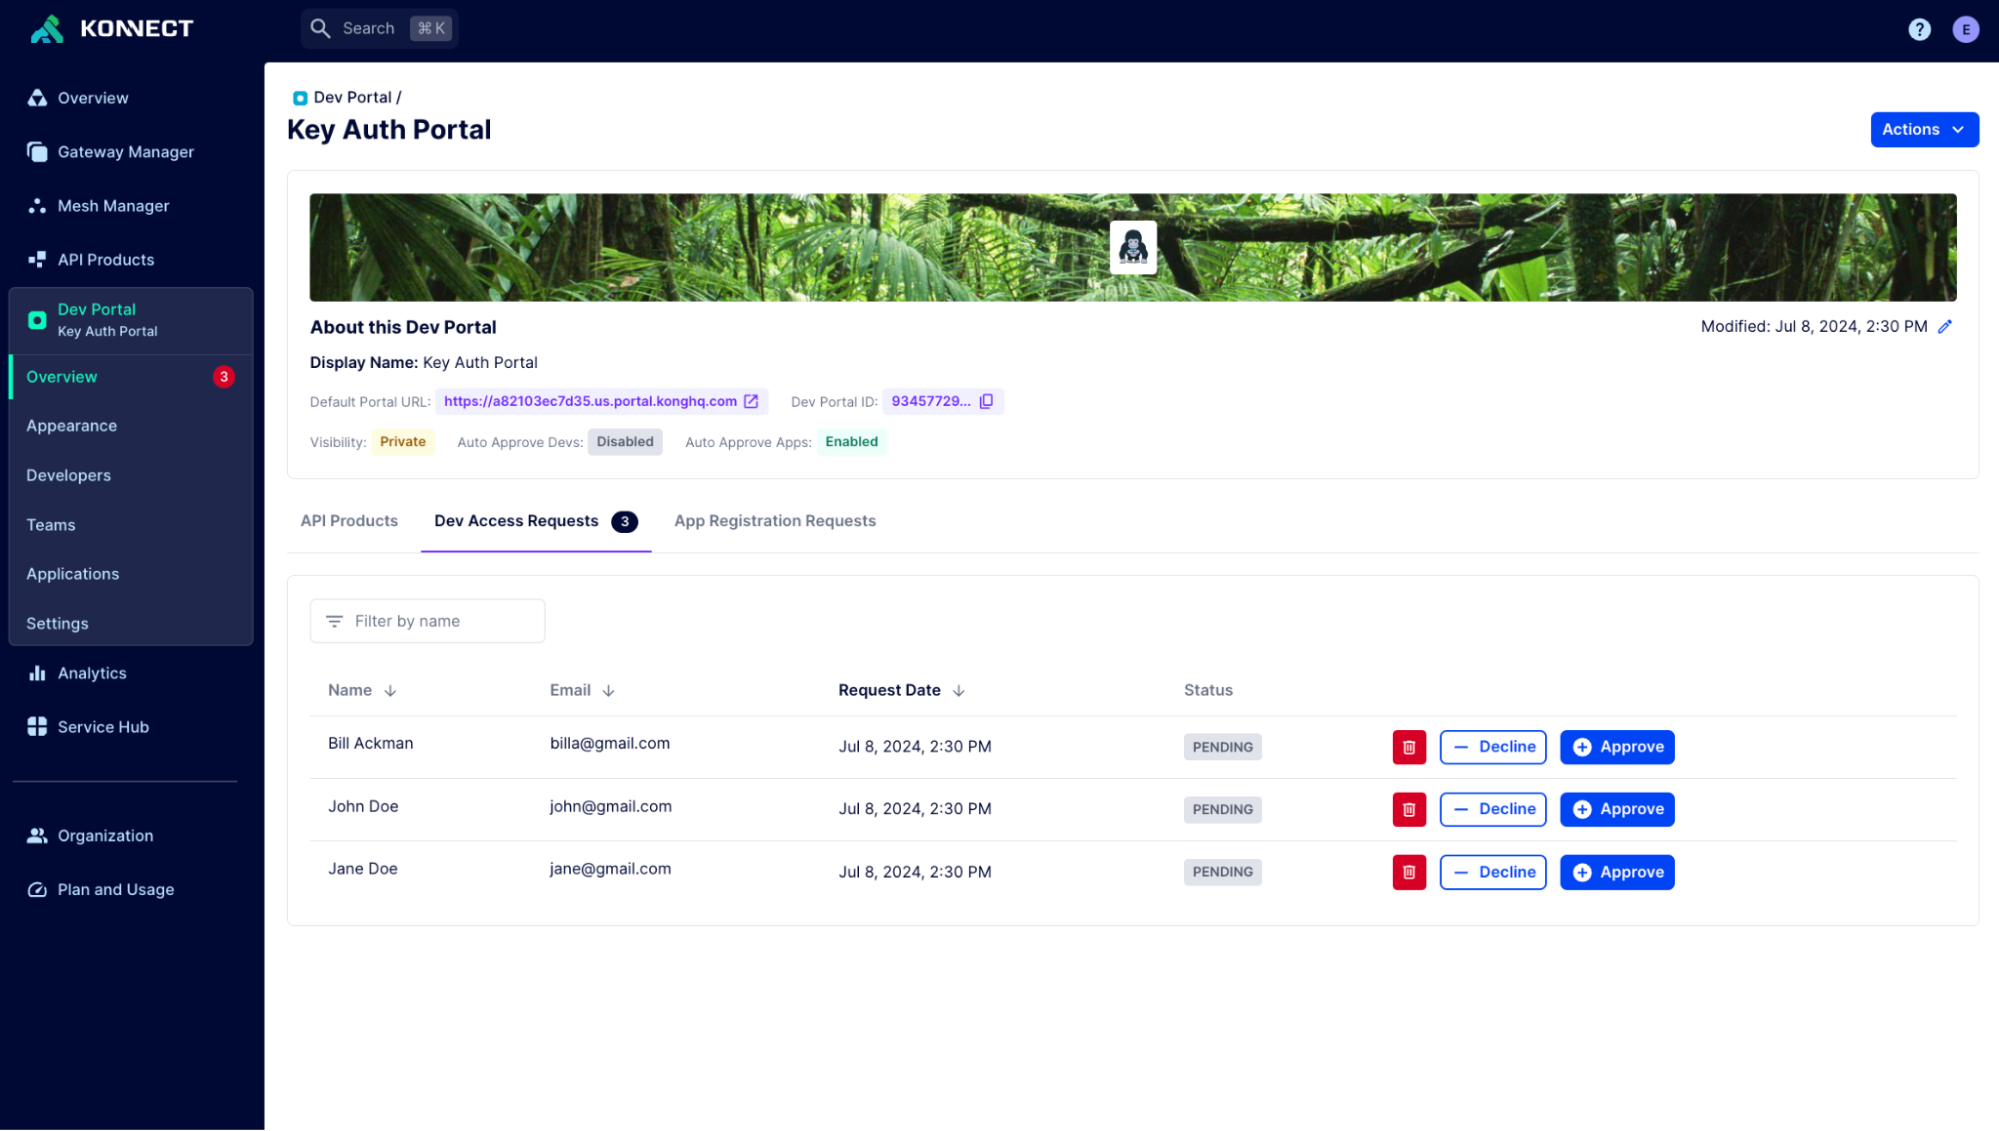Viewport: 1999px width, 1131px height.
Task: Go to Service Hub in the sidebar
Action: point(102,727)
